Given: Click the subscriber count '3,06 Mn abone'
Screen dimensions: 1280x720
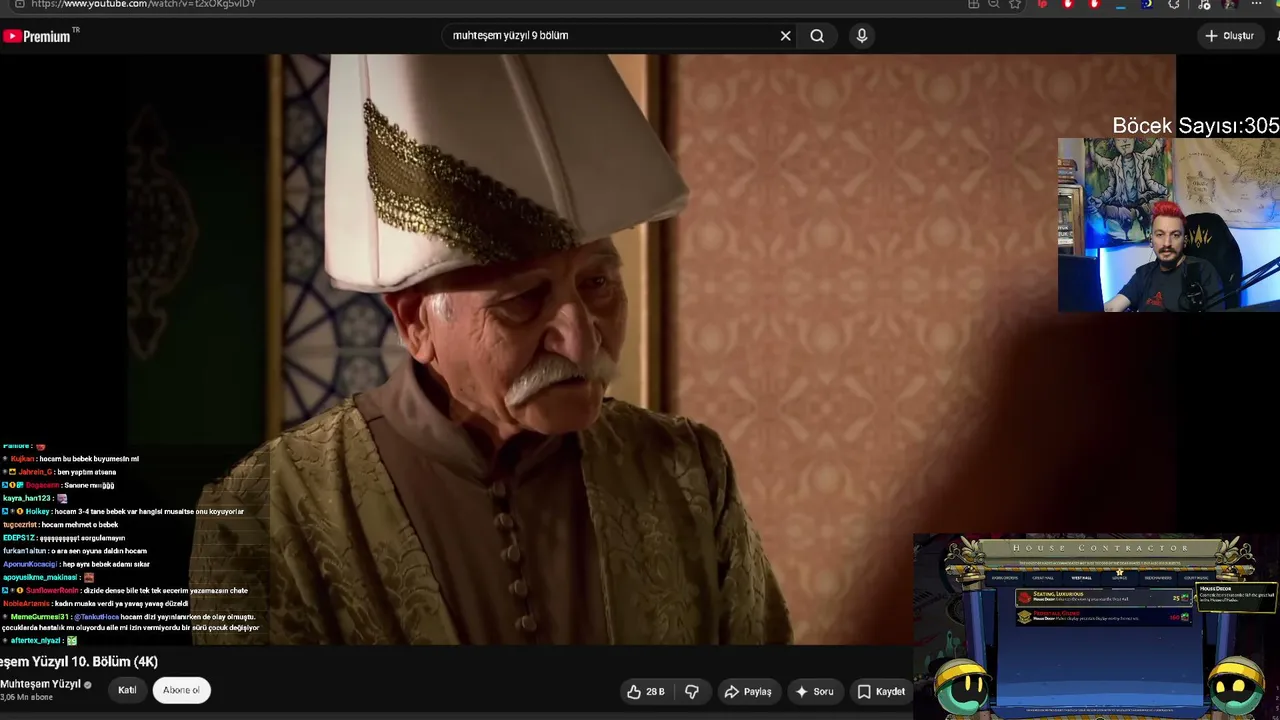Looking at the screenshot, I should [26, 697].
